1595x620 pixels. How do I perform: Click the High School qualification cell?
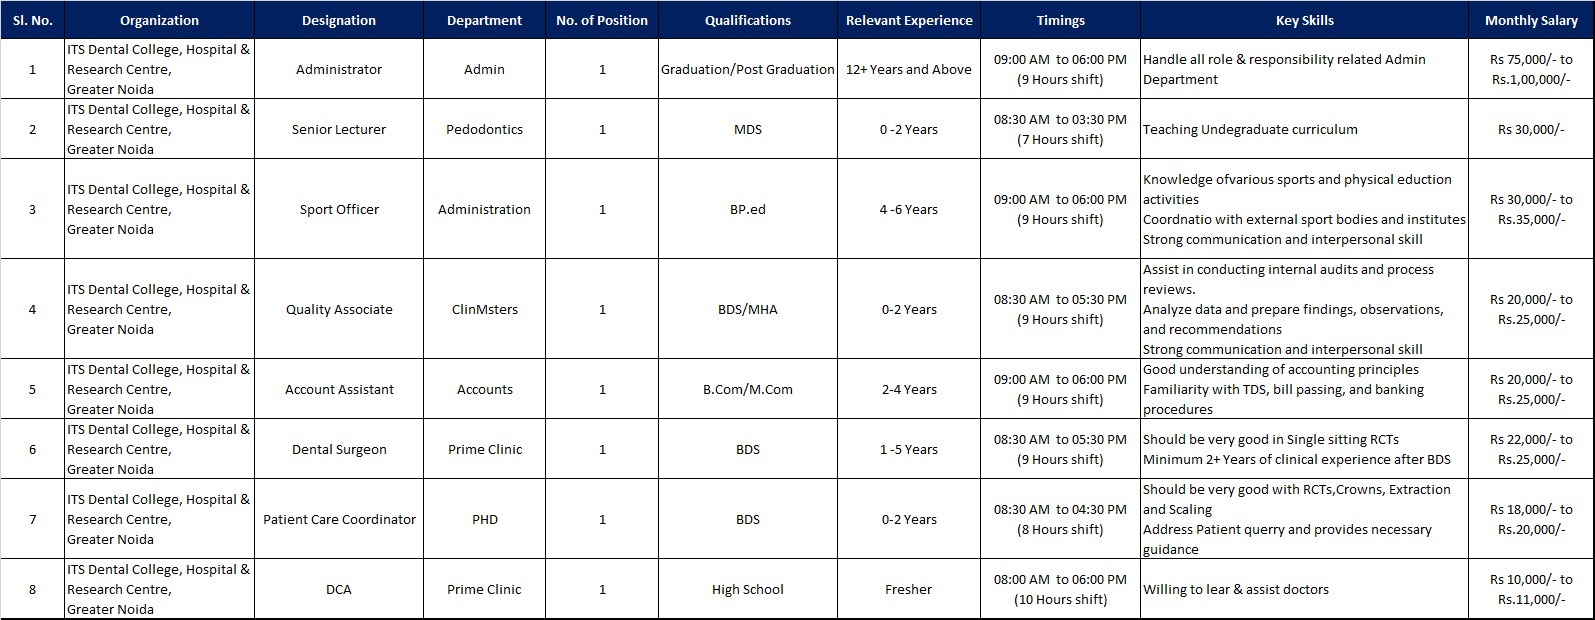748,589
